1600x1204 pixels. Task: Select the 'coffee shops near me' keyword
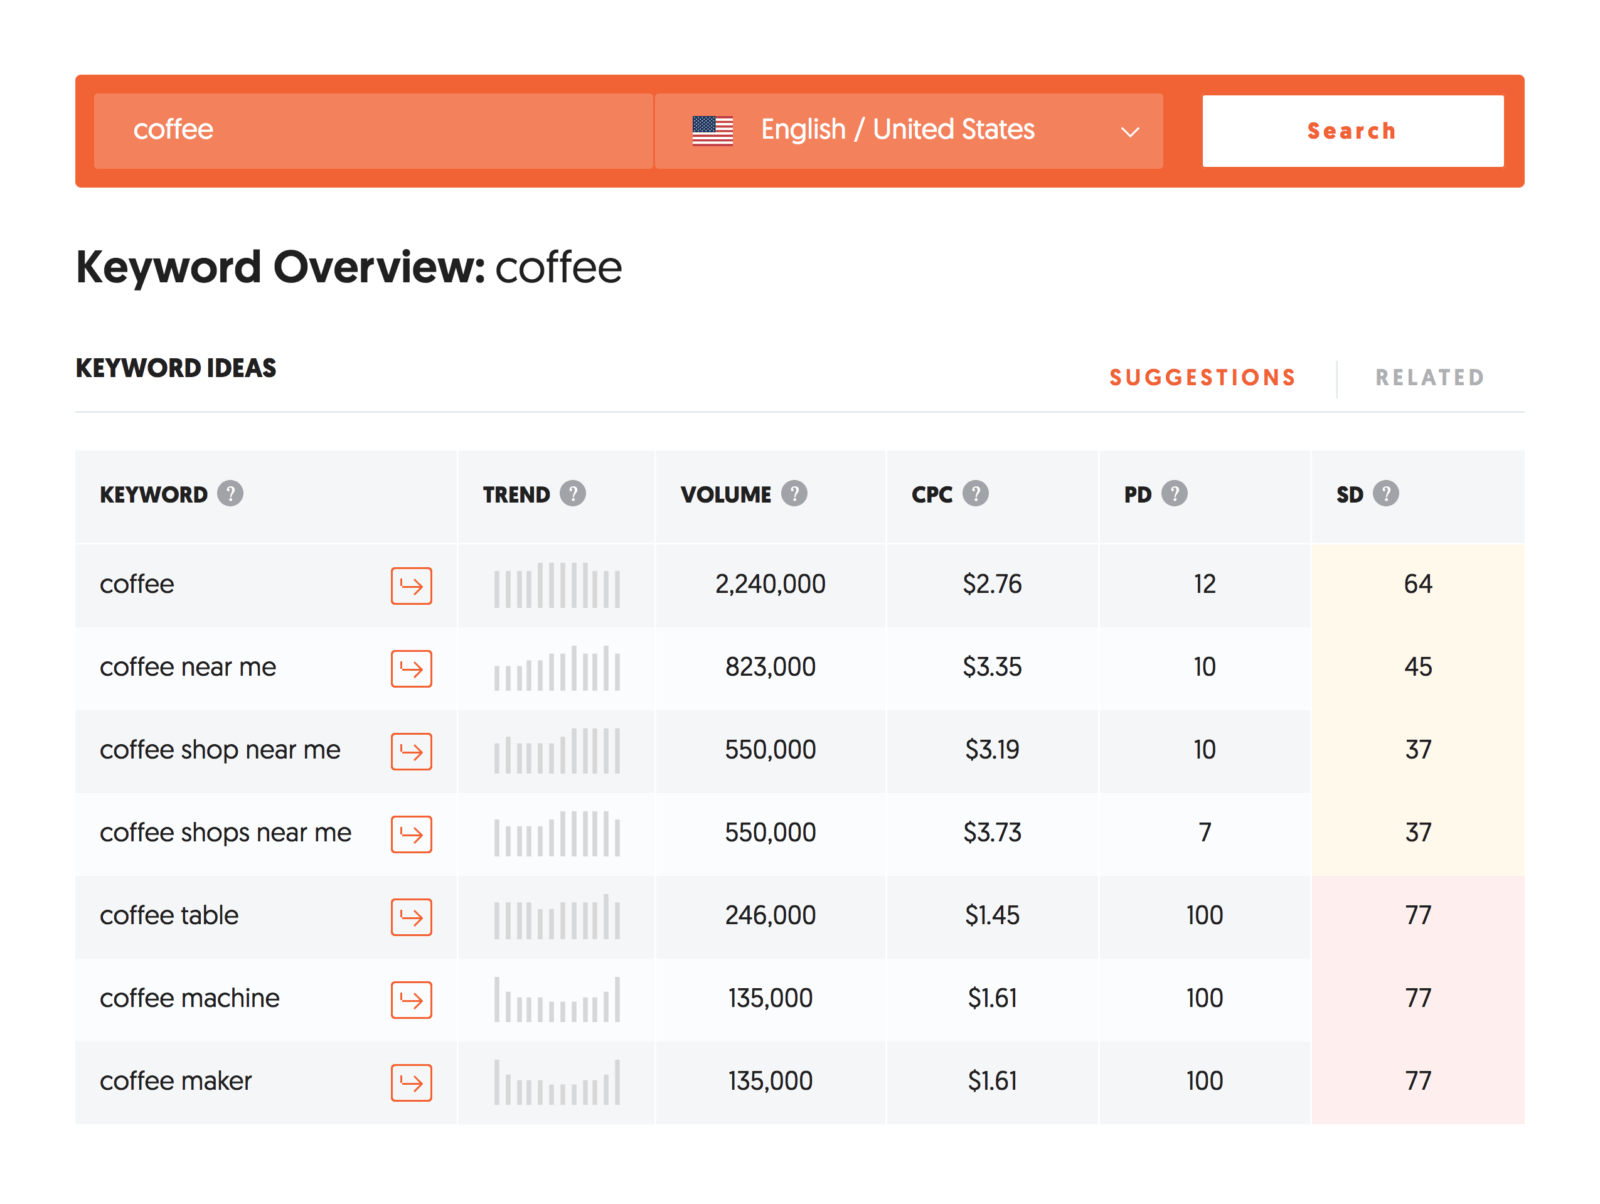(x=225, y=833)
